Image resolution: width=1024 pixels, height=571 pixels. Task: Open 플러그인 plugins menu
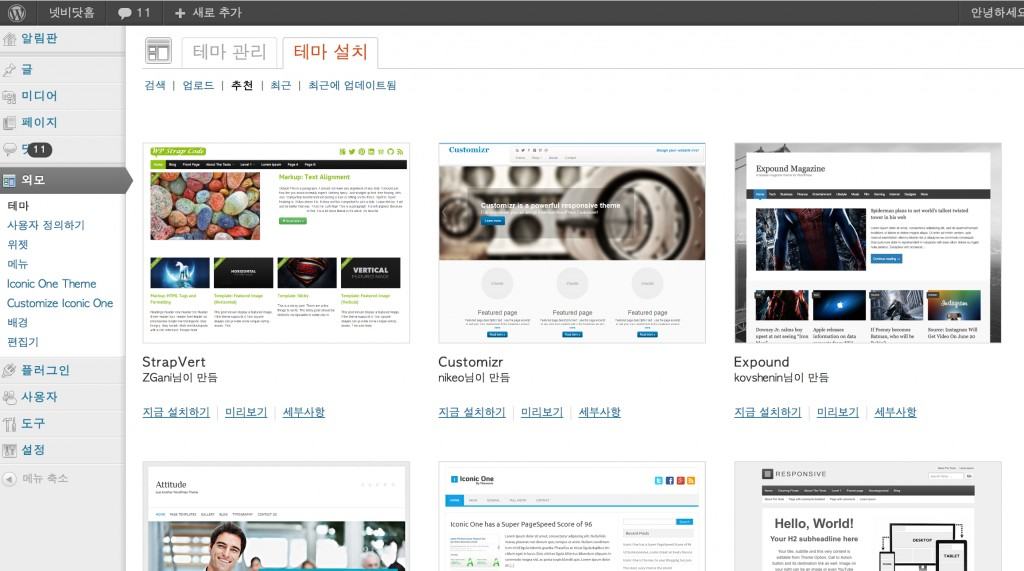click(x=45, y=370)
